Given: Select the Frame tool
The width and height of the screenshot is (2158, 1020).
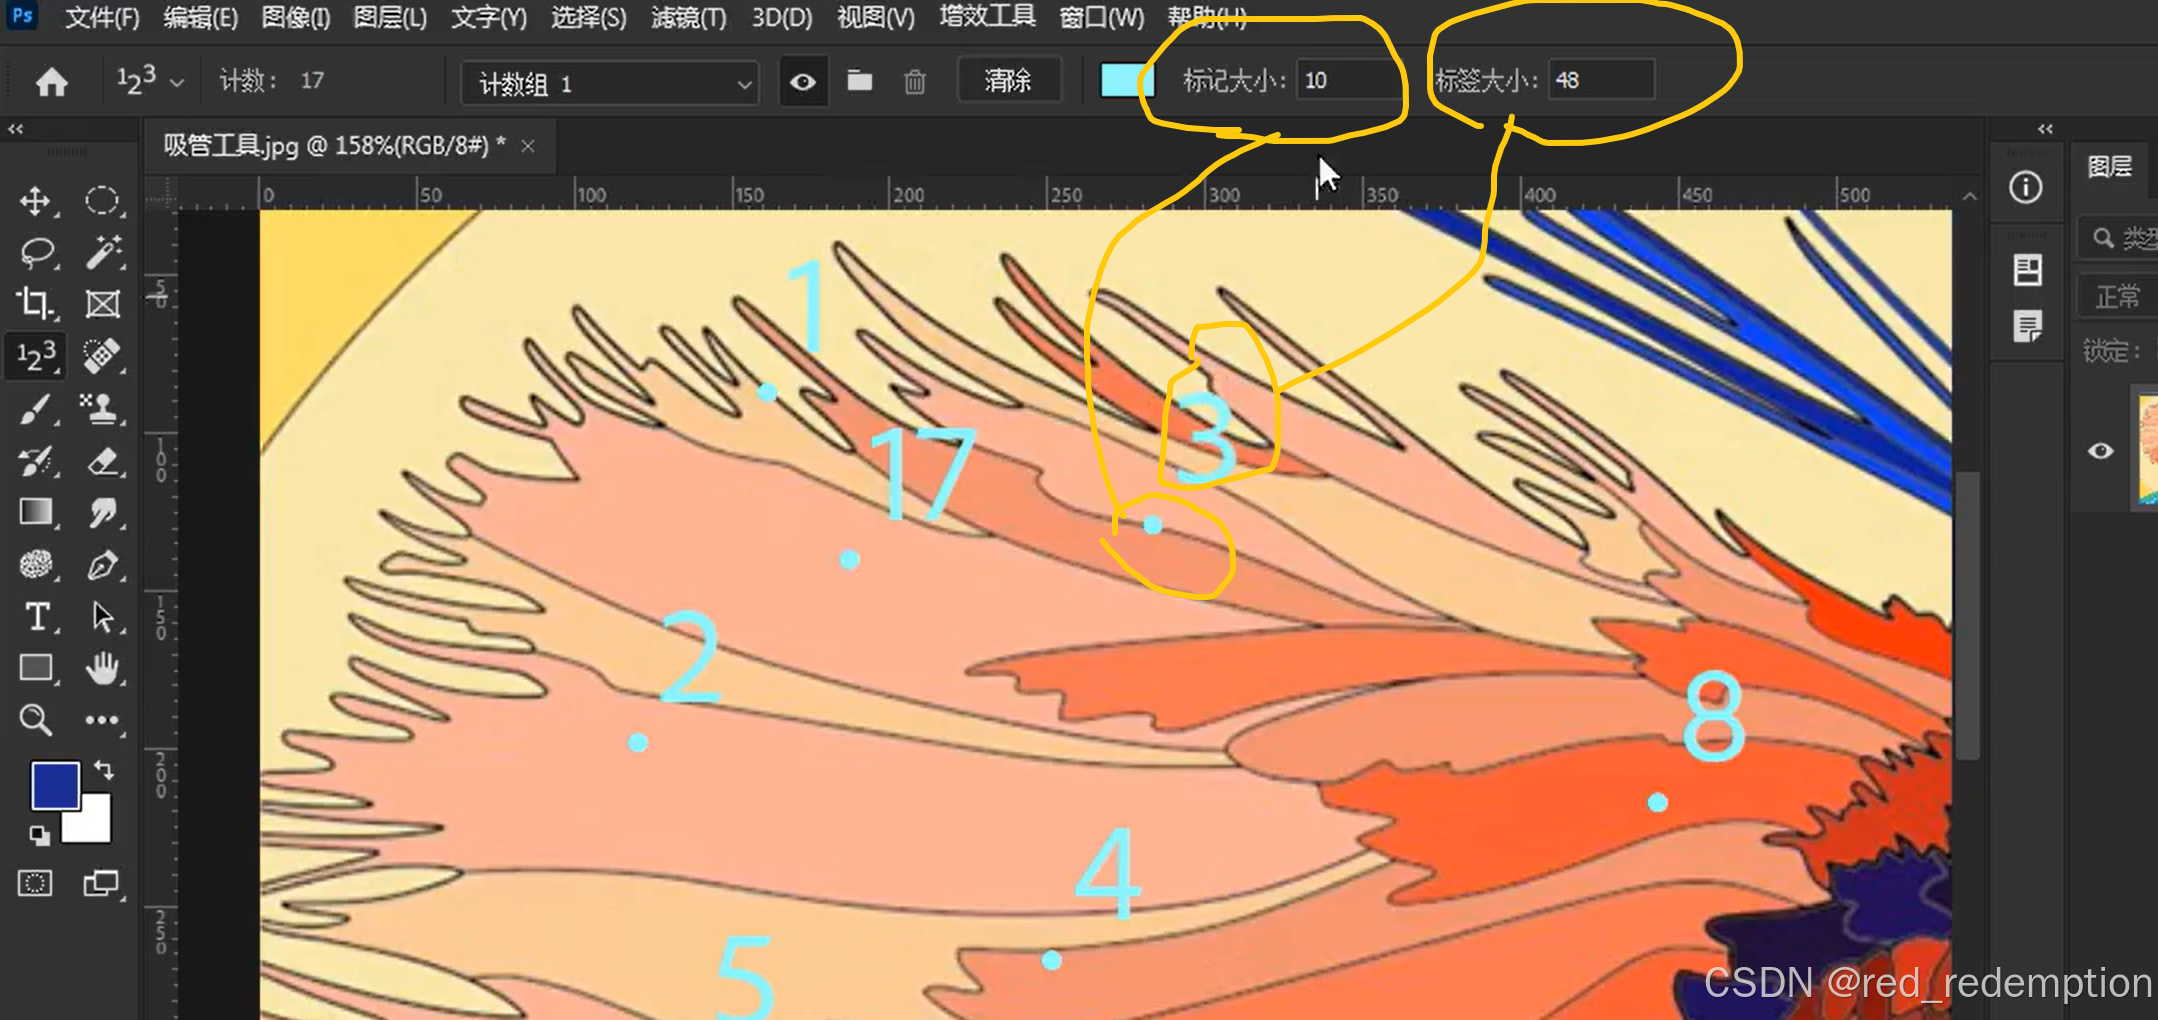Looking at the screenshot, I should [x=102, y=303].
